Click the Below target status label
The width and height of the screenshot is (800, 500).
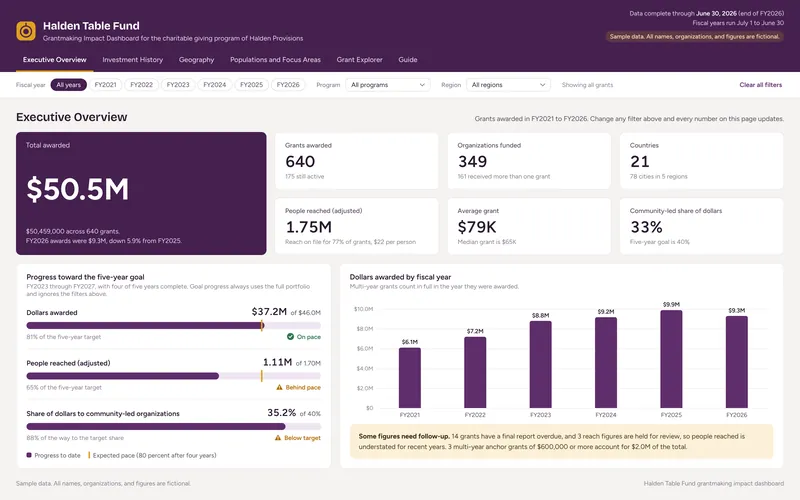point(302,438)
